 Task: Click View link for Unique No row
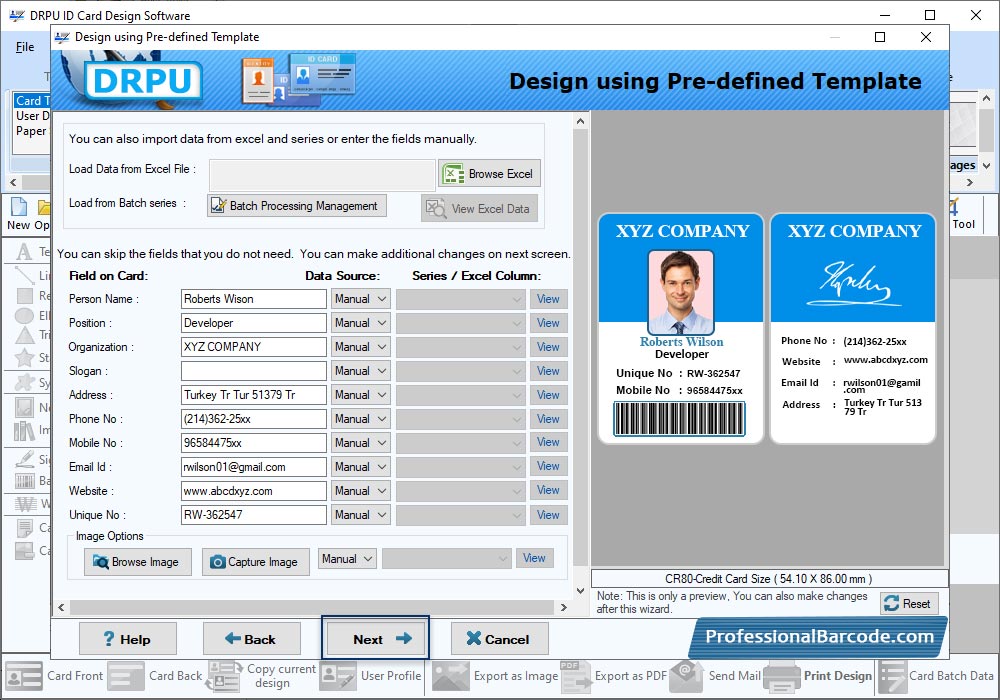pos(548,515)
